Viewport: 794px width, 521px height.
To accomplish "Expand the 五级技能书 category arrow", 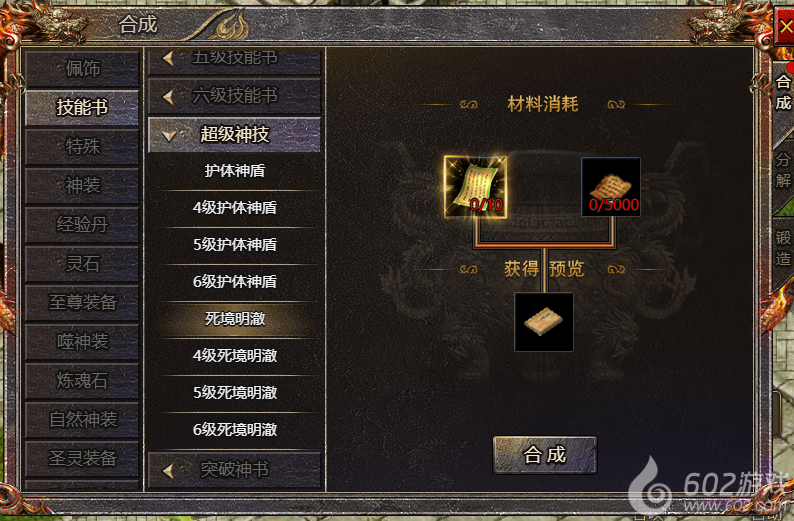I will pyautogui.click(x=169, y=58).
